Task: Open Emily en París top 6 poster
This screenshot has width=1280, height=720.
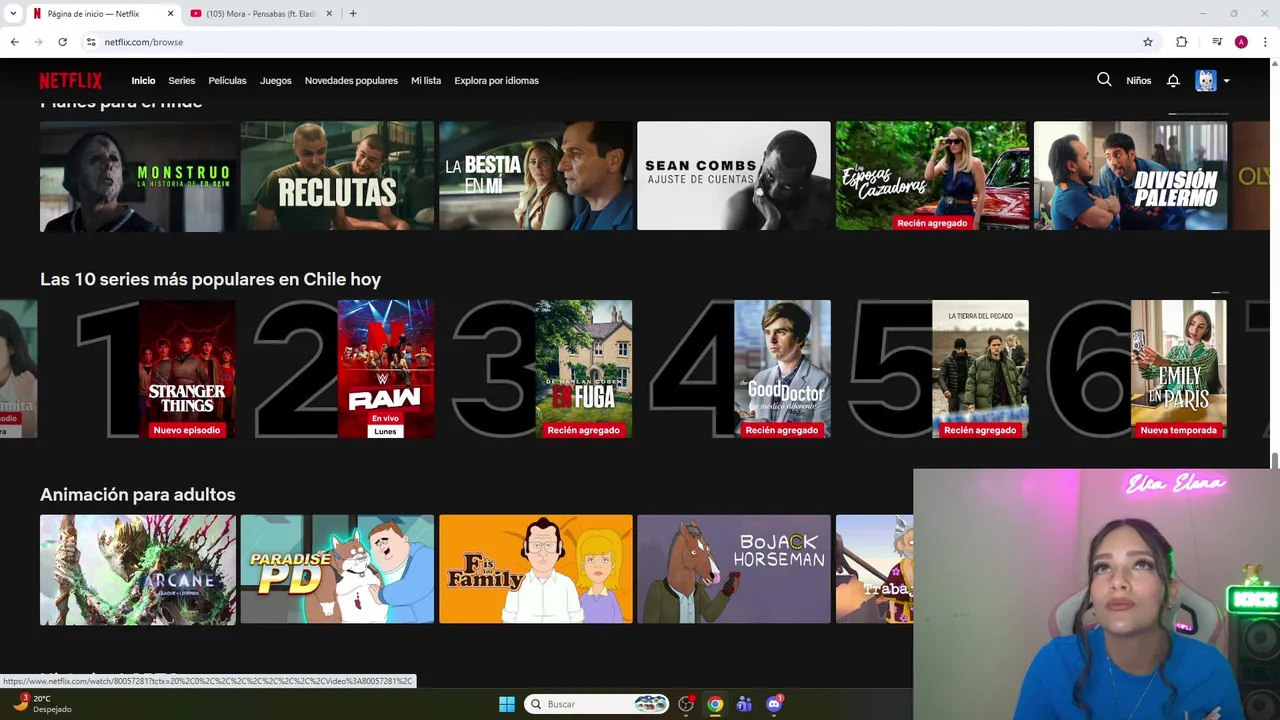Action: 1178,369
